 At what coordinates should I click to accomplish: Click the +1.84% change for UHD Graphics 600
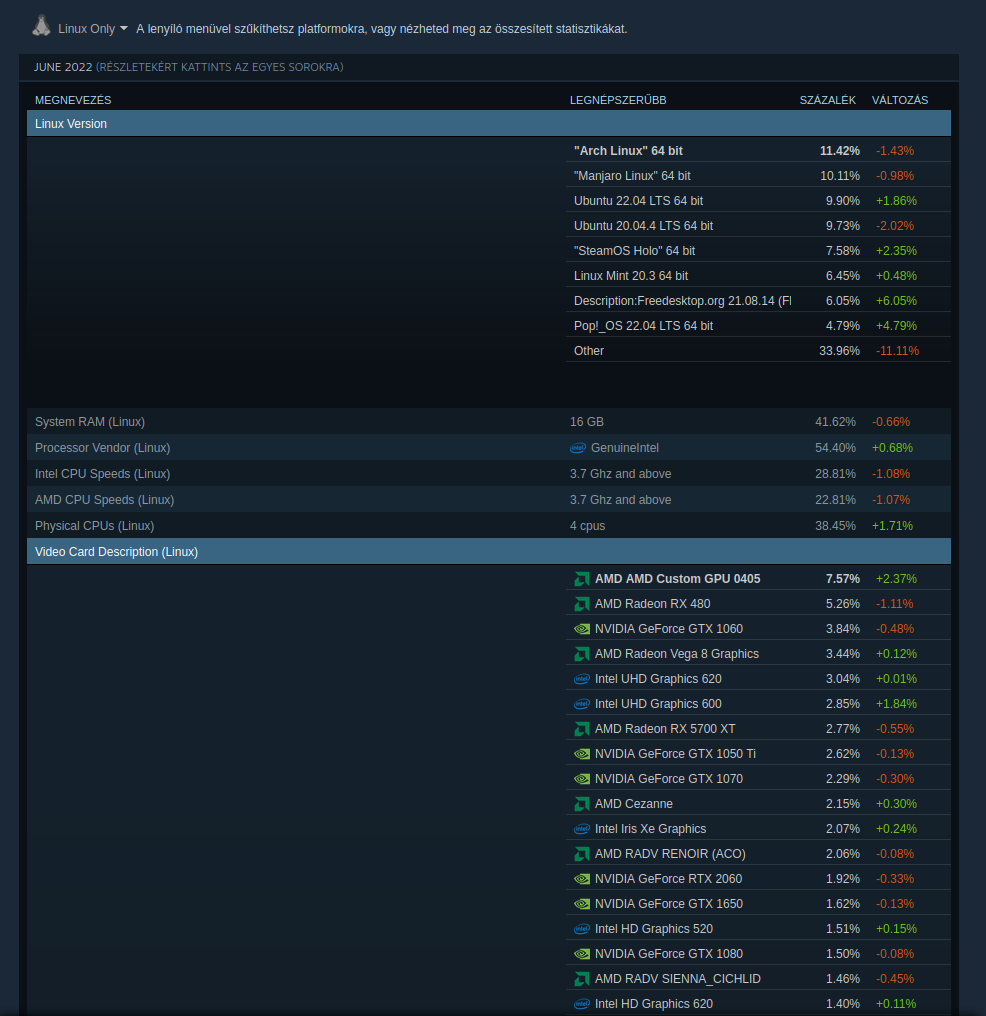(x=897, y=704)
